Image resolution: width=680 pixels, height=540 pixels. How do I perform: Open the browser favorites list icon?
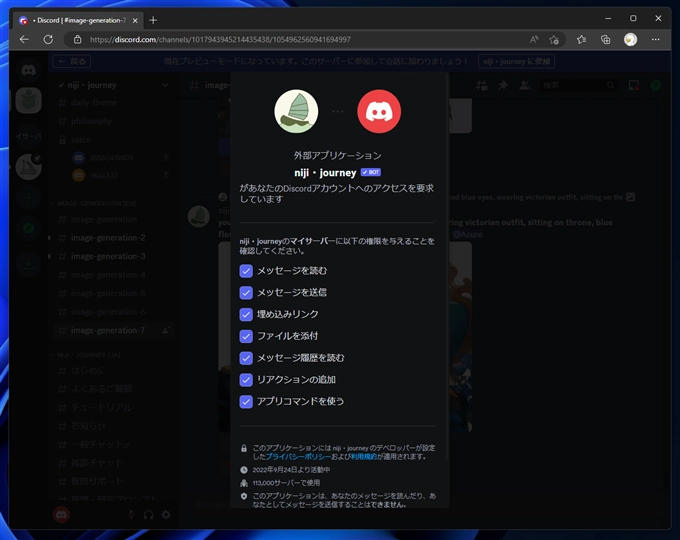[582, 39]
